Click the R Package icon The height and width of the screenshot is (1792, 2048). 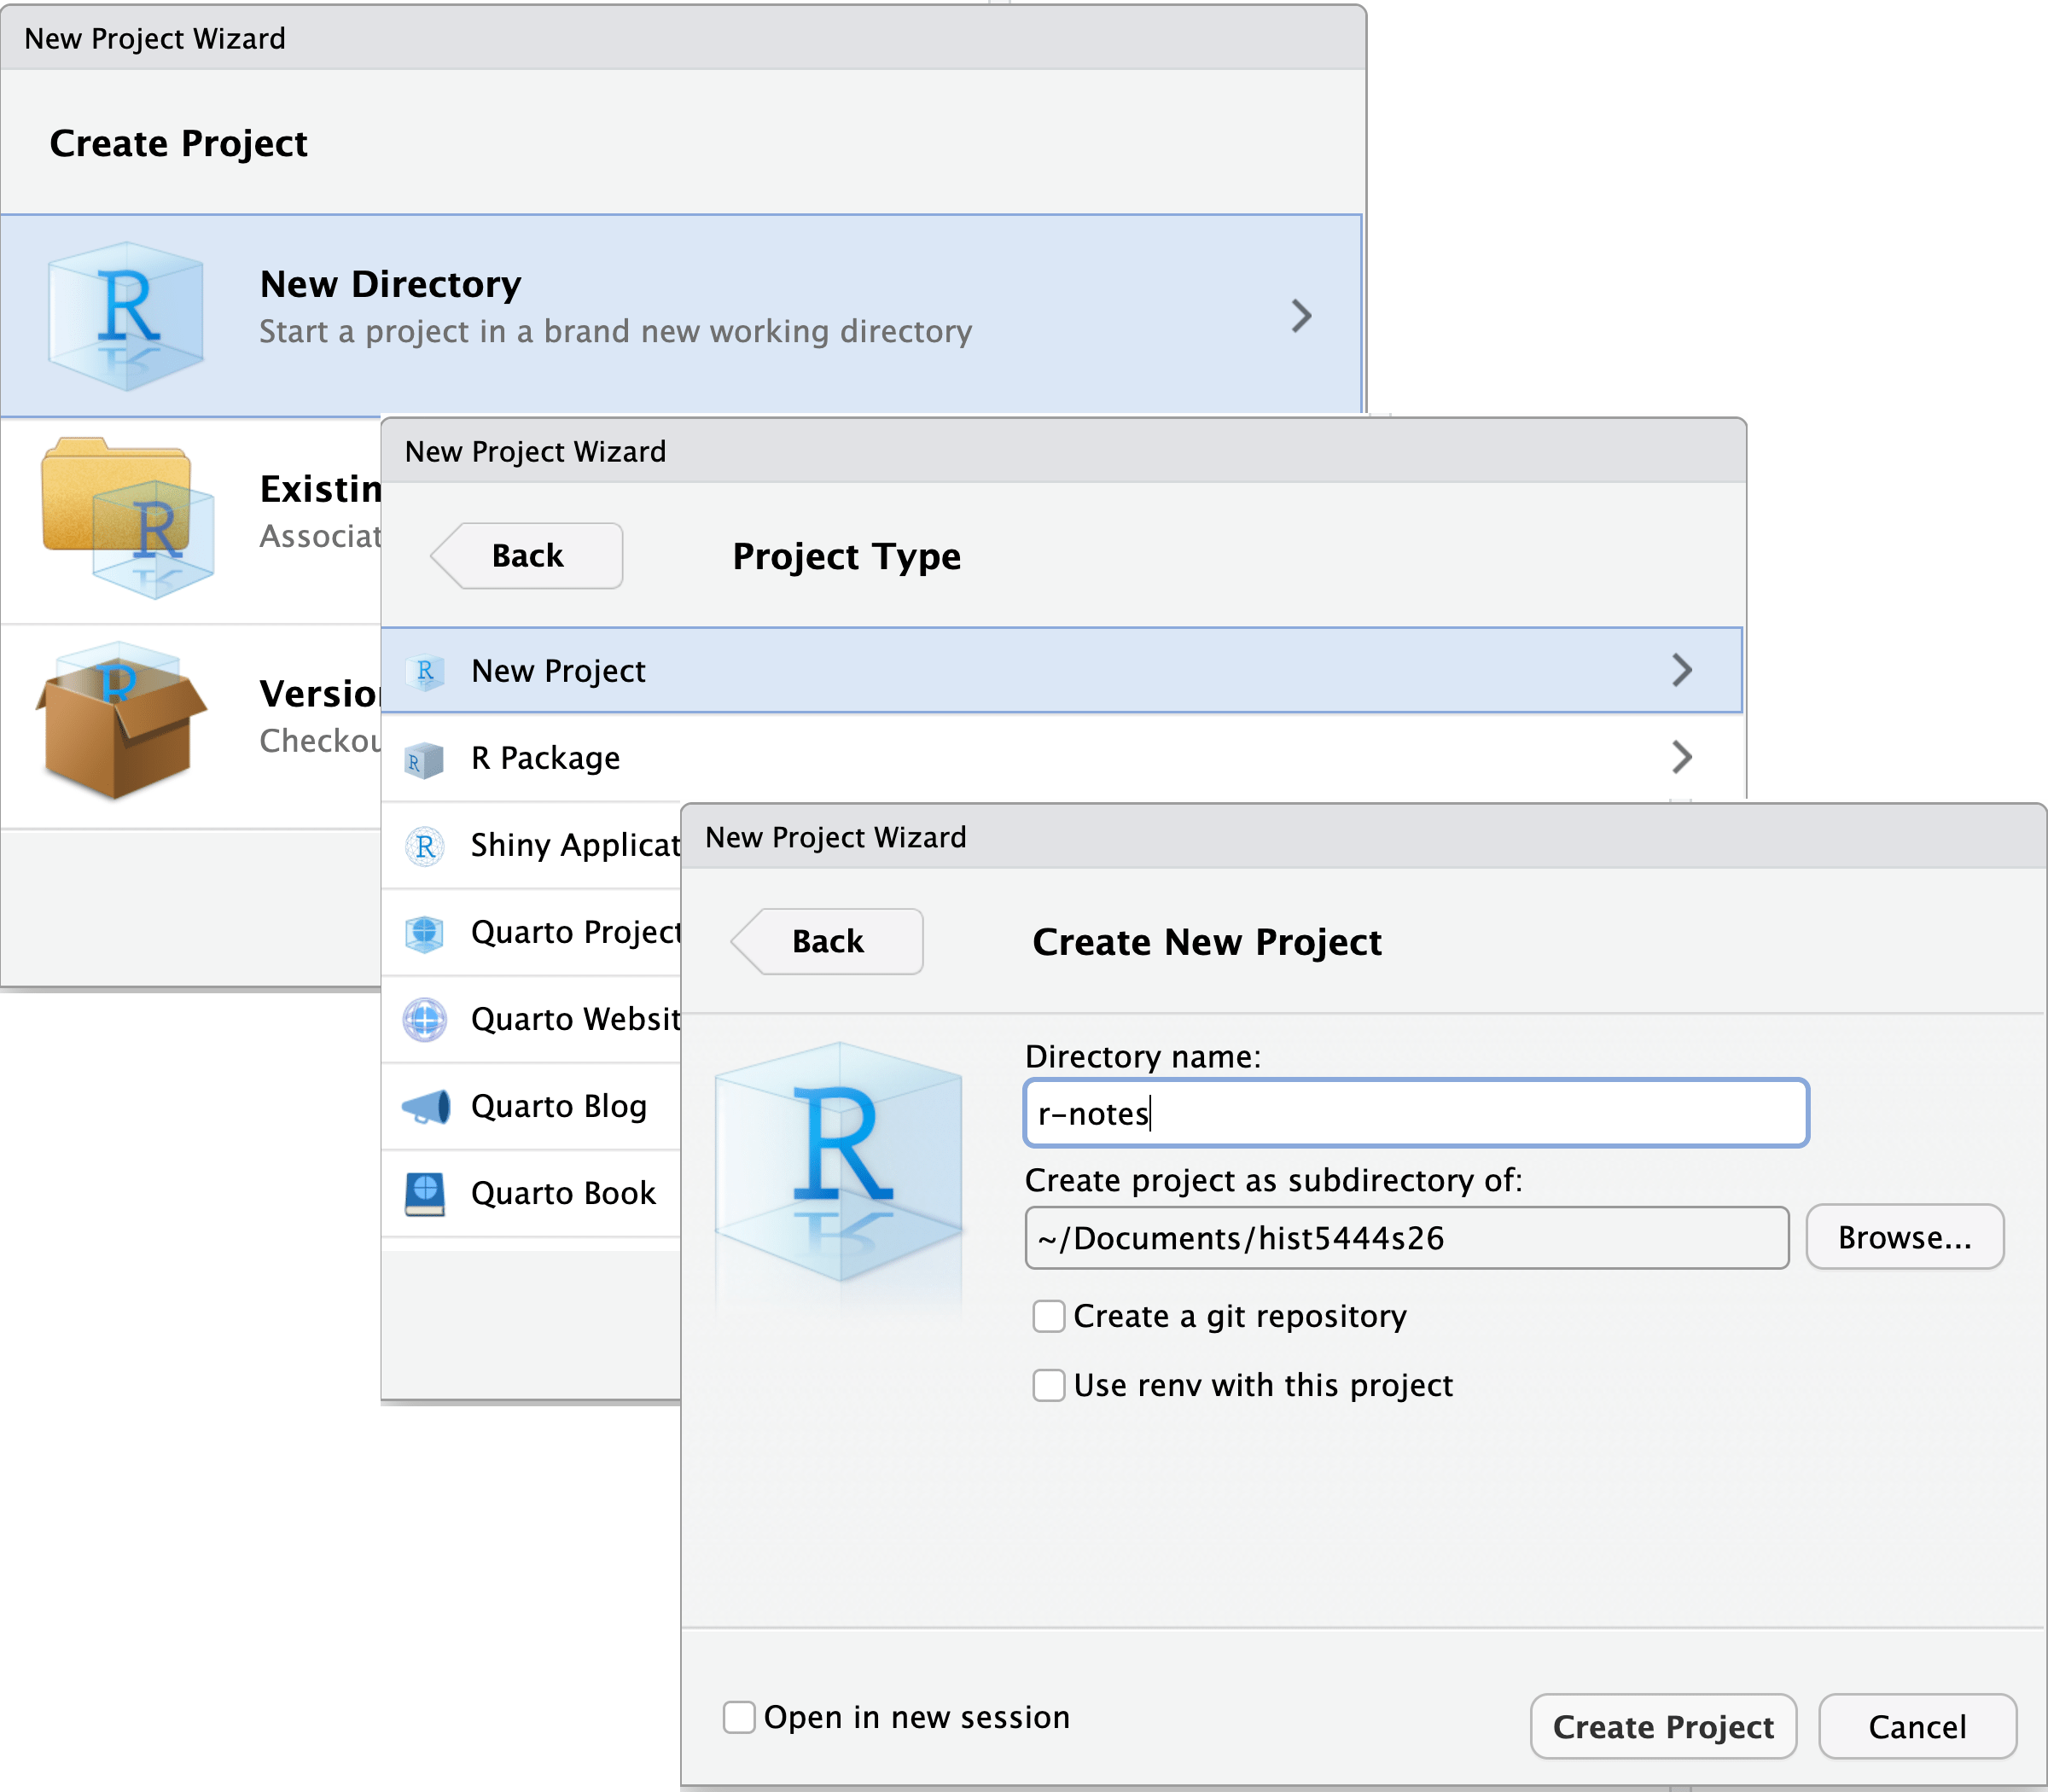pos(424,760)
